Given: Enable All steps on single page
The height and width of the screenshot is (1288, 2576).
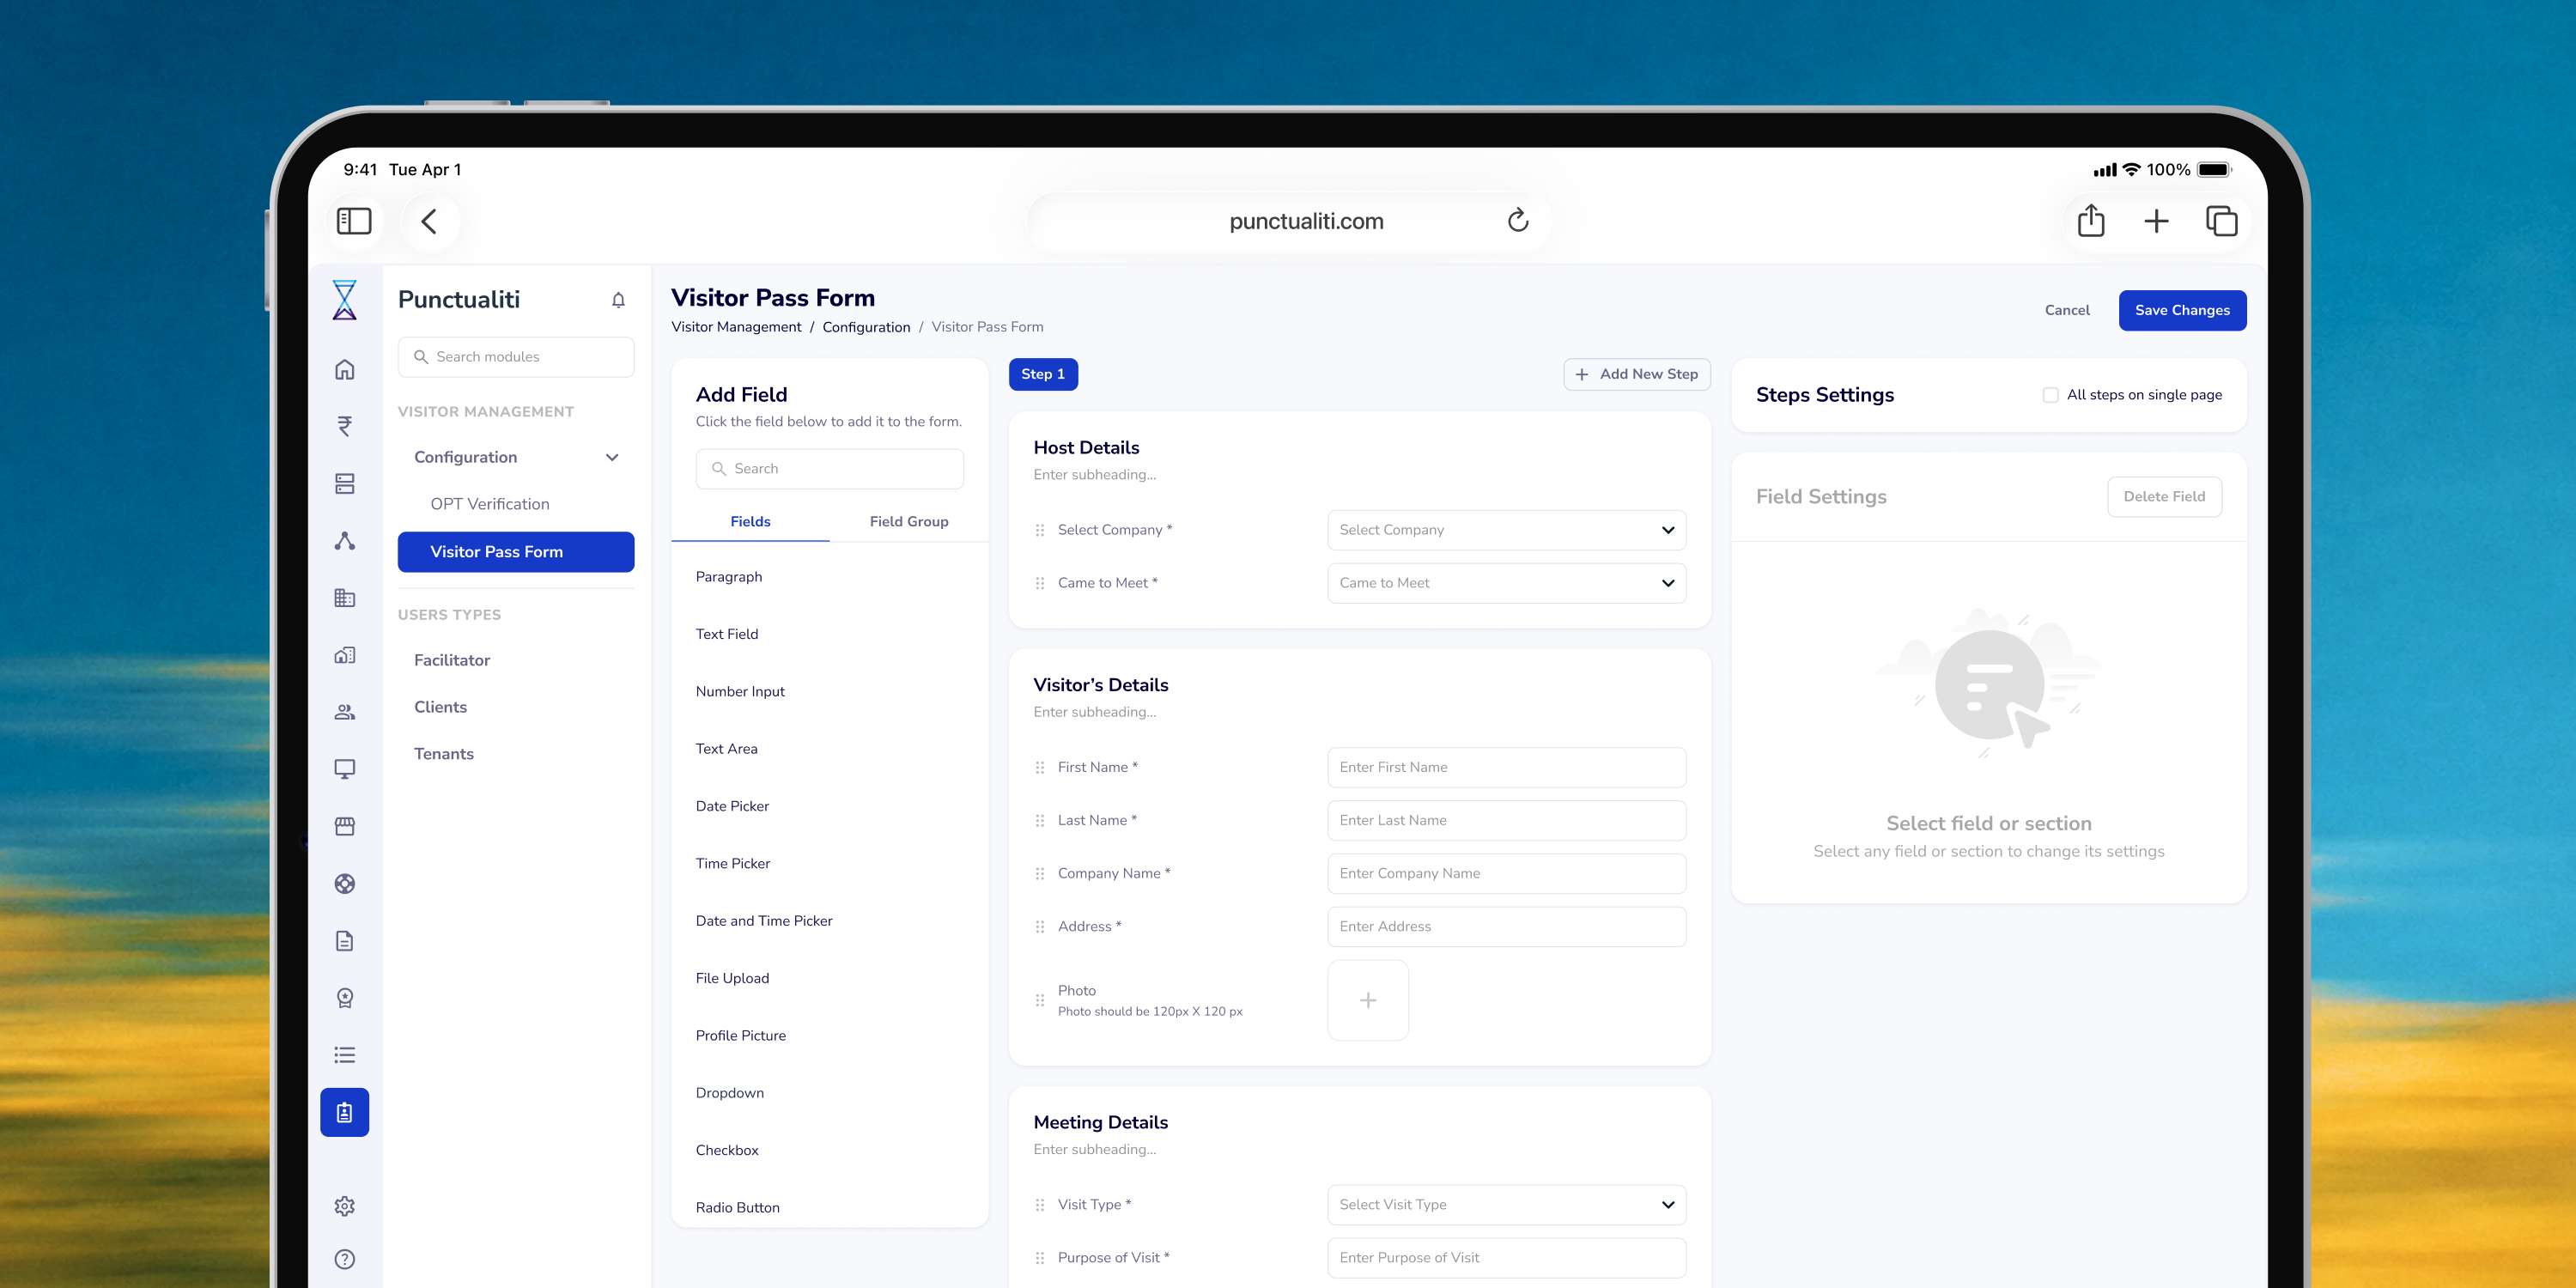Looking at the screenshot, I should tap(2051, 395).
